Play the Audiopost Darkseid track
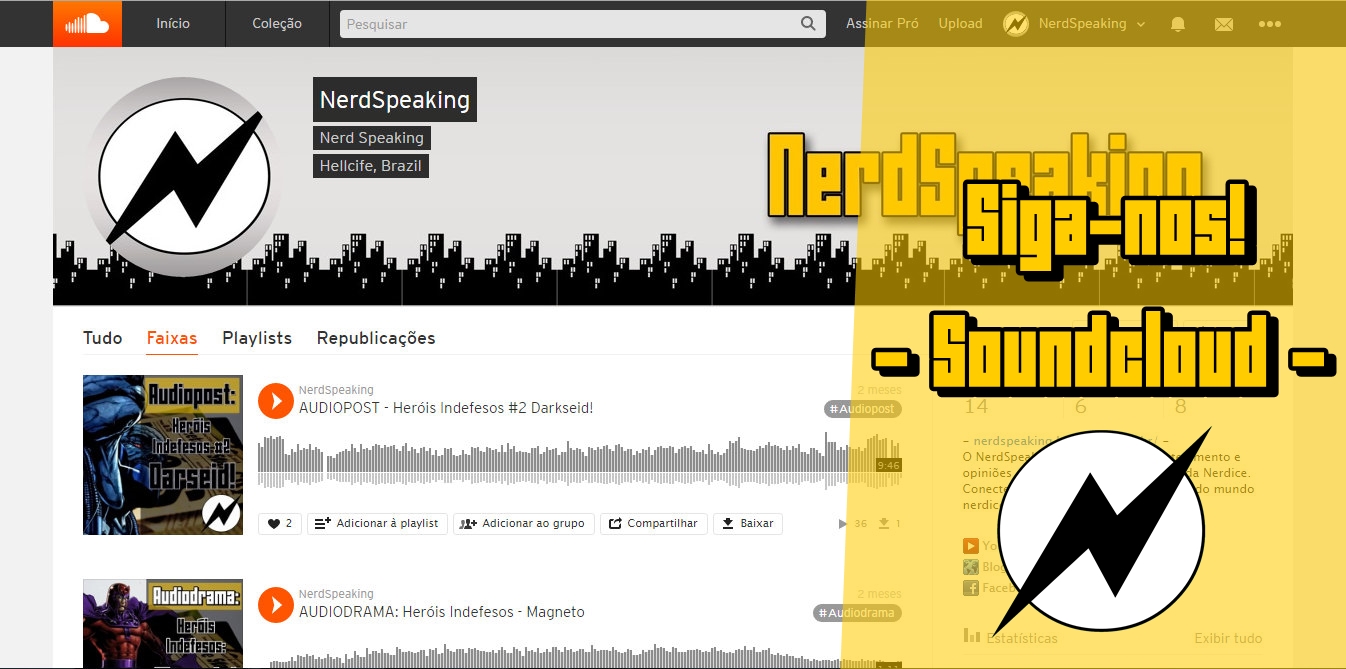Image resolution: width=1346 pixels, height=669 pixels. tap(275, 400)
